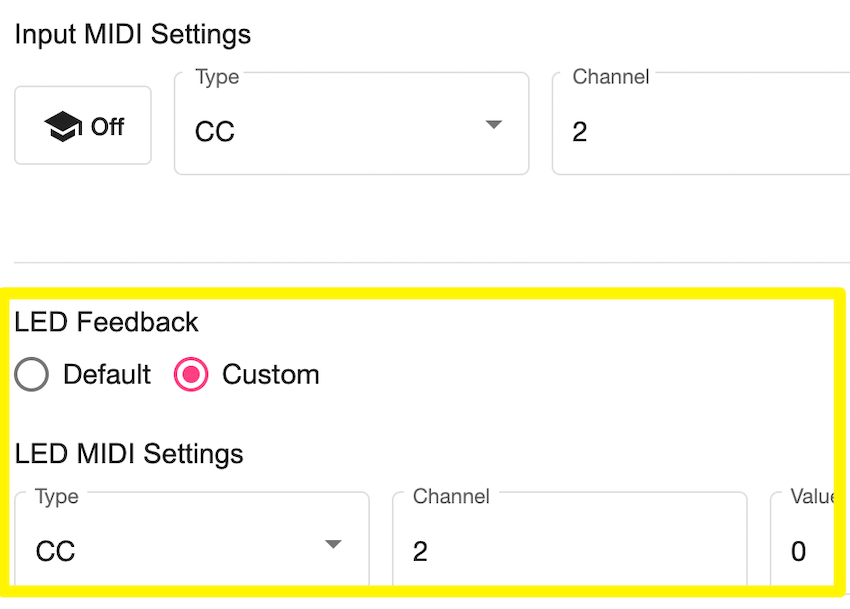
Task: Click the "Custom" radio label text
Action: [270, 375]
